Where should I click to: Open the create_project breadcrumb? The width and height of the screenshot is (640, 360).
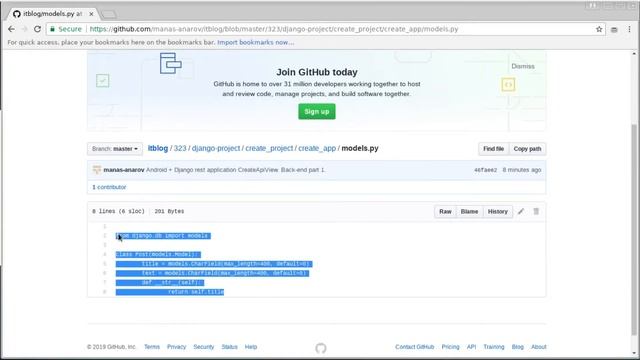269,148
